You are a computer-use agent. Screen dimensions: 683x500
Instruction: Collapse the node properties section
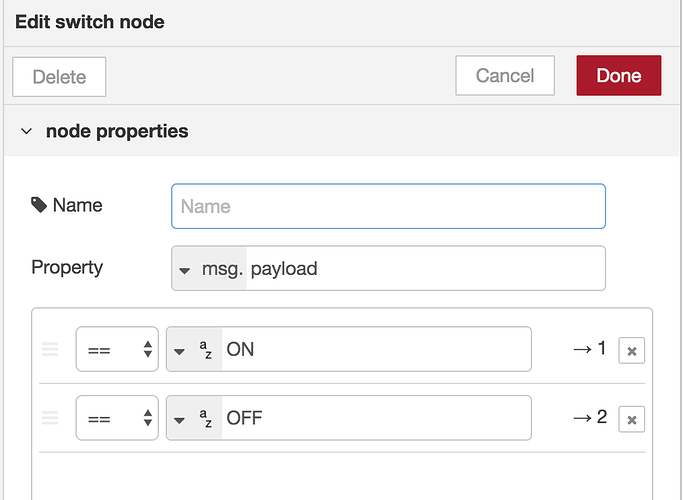(x=27, y=131)
